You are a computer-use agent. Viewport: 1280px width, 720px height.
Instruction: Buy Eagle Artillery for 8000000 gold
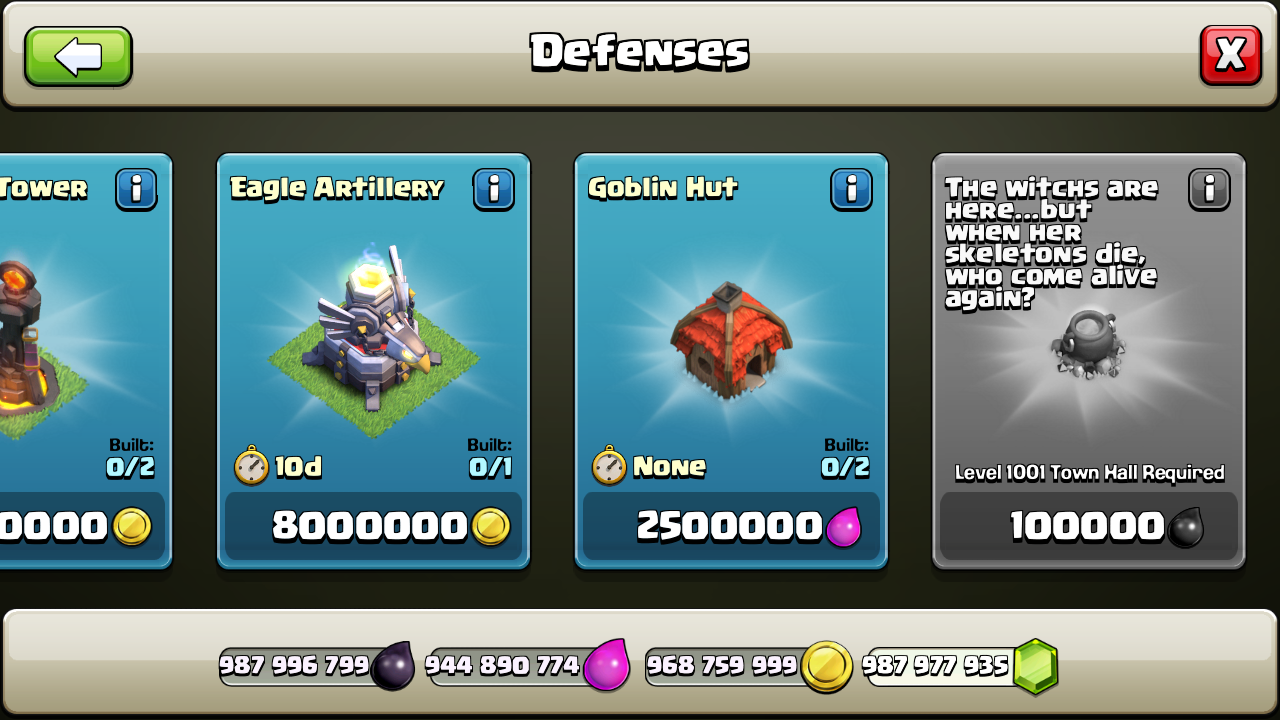coord(373,526)
